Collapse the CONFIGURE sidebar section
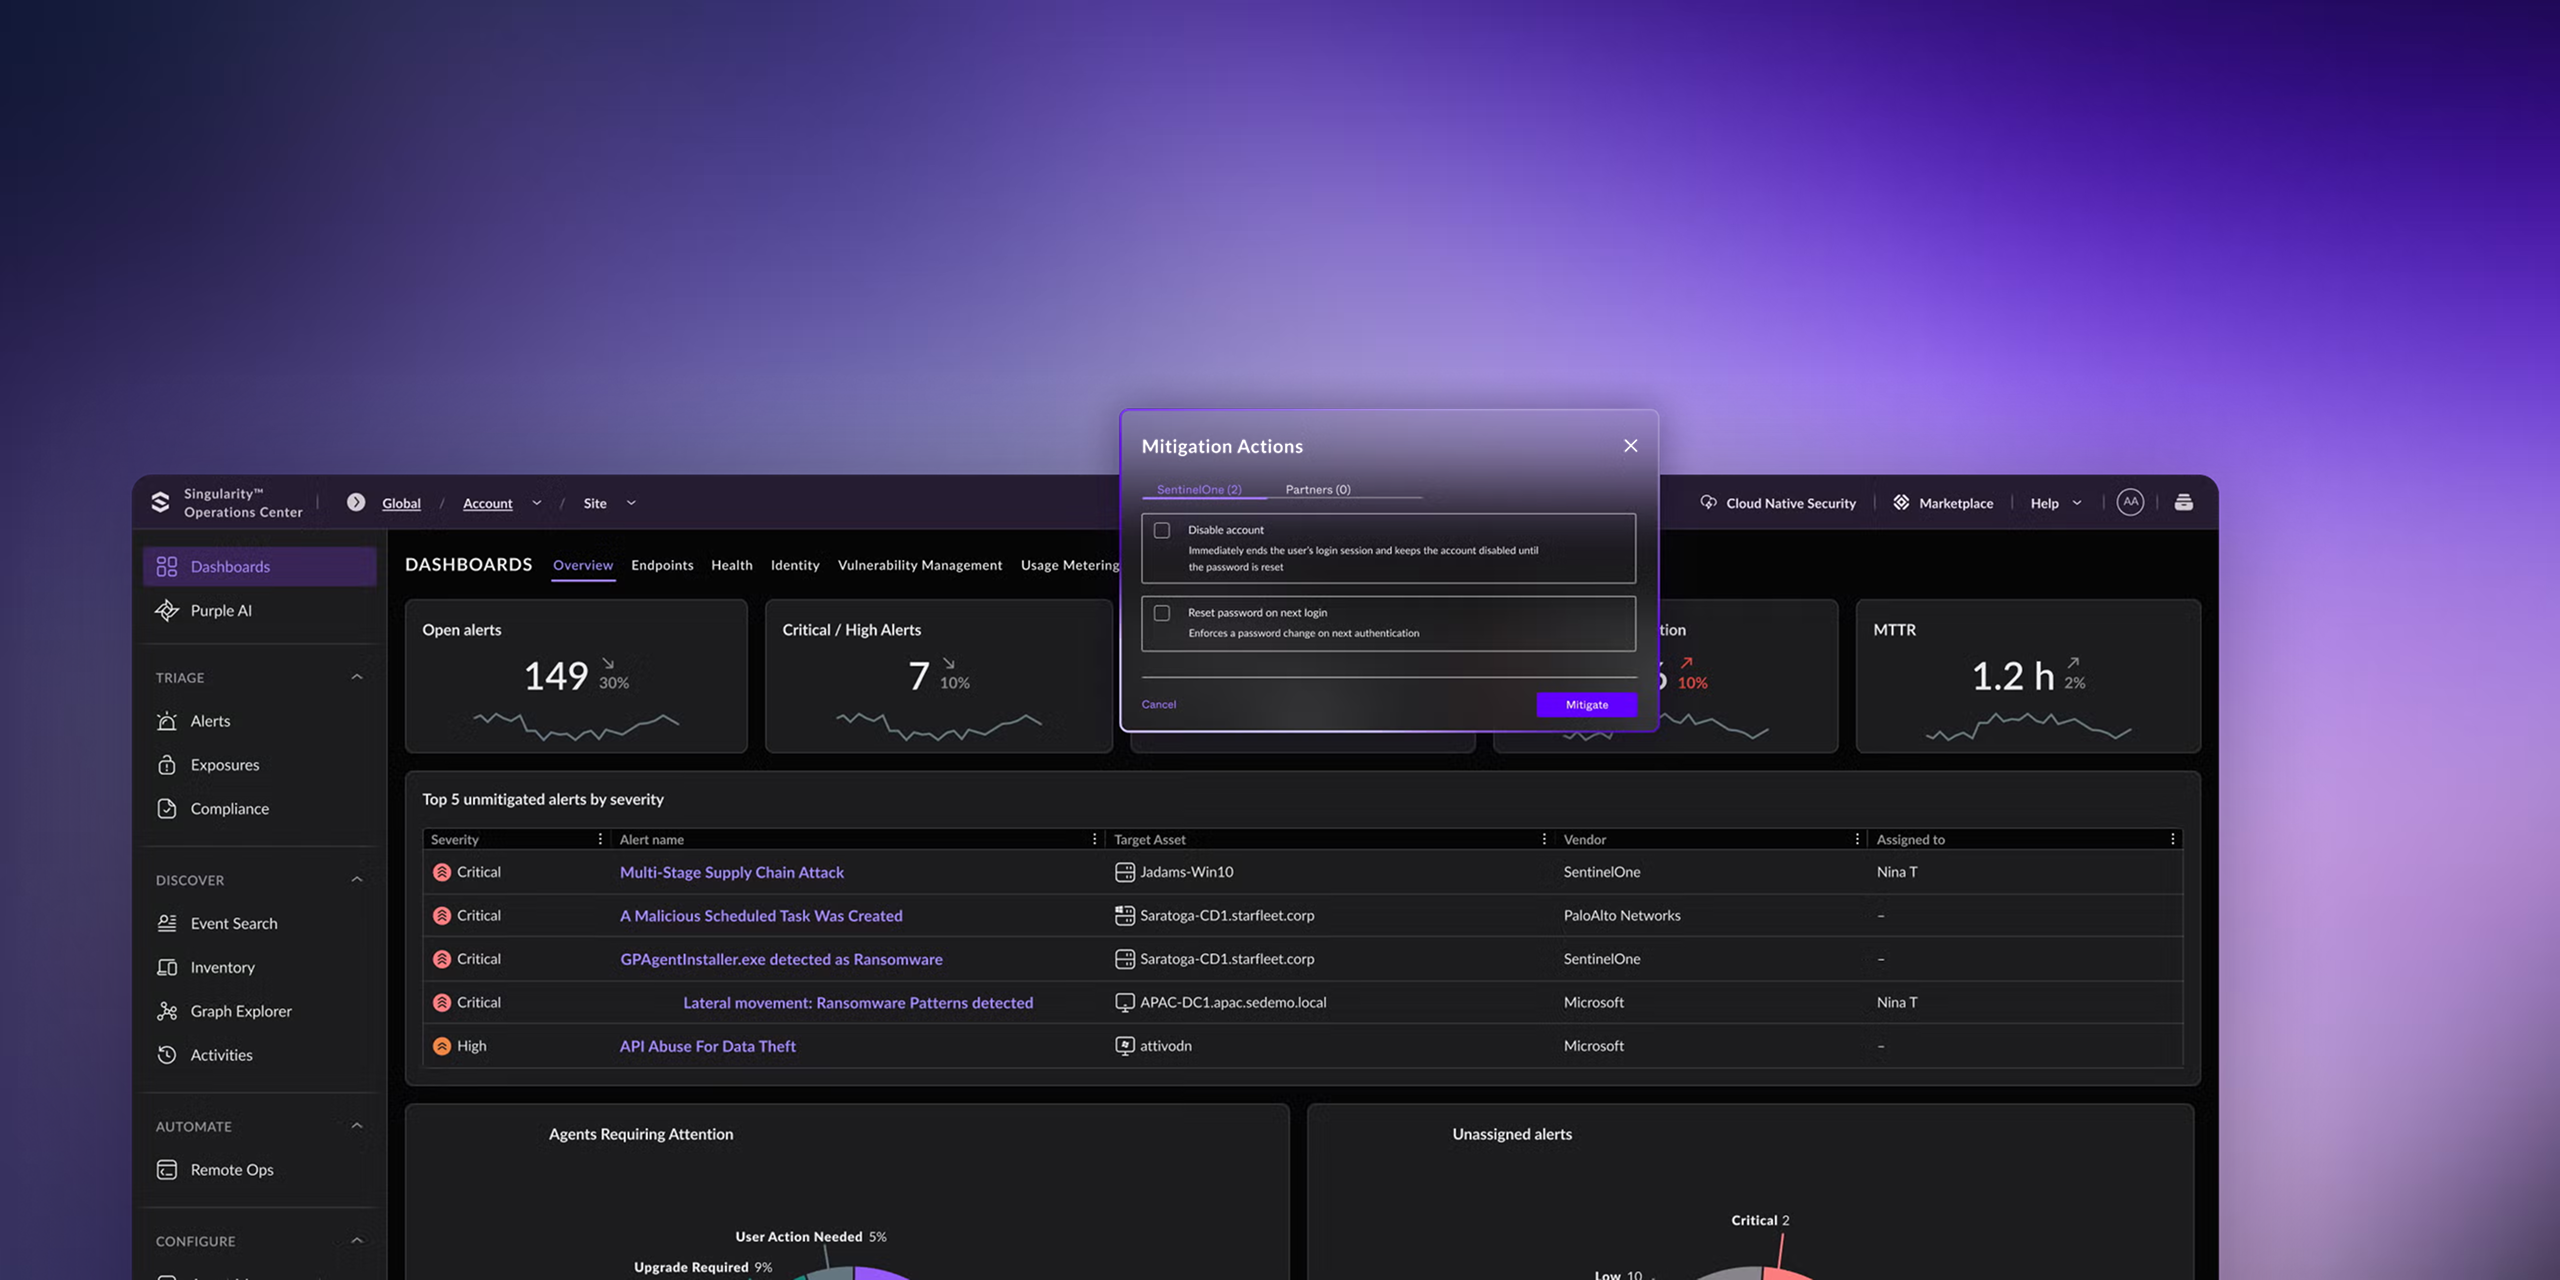2560x1280 pixels. pyautogui.click(x=357, y=1240)
